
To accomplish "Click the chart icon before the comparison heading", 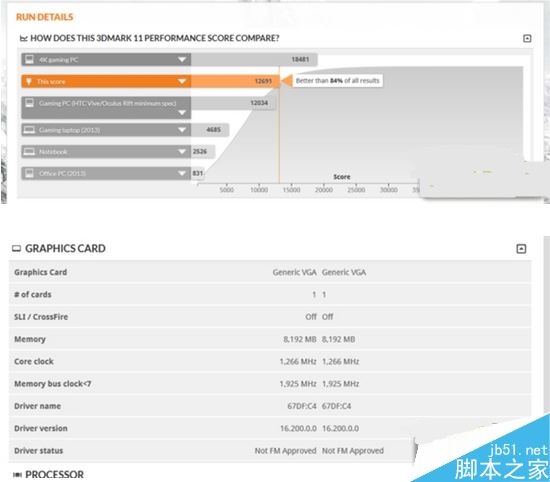I will coord(24,38).
